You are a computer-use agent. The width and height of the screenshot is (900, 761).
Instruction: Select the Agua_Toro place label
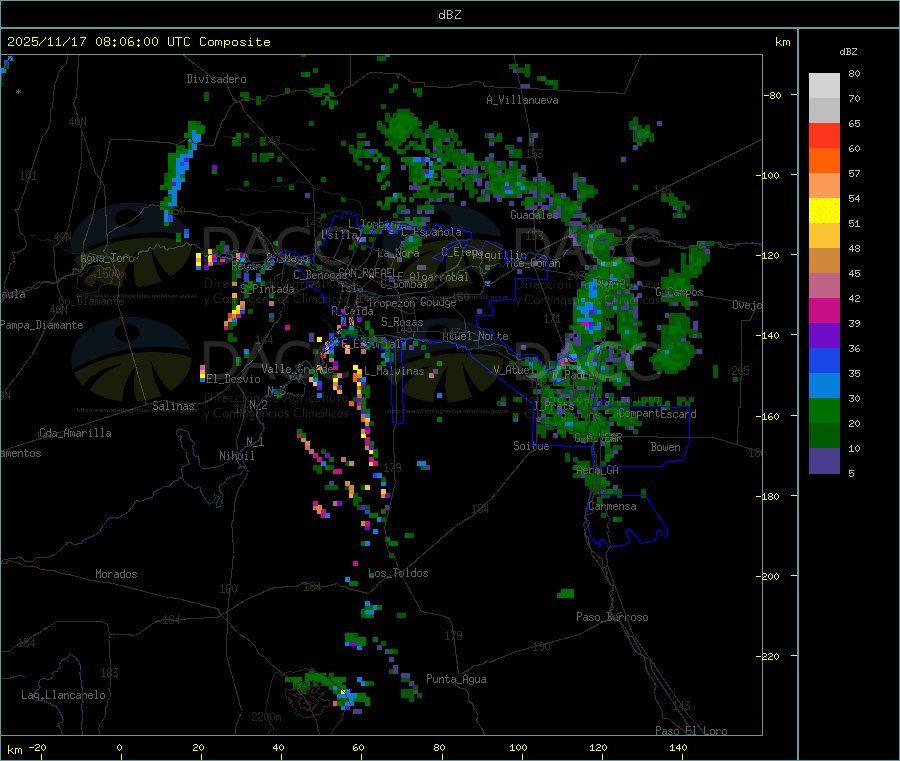[107, 258]
